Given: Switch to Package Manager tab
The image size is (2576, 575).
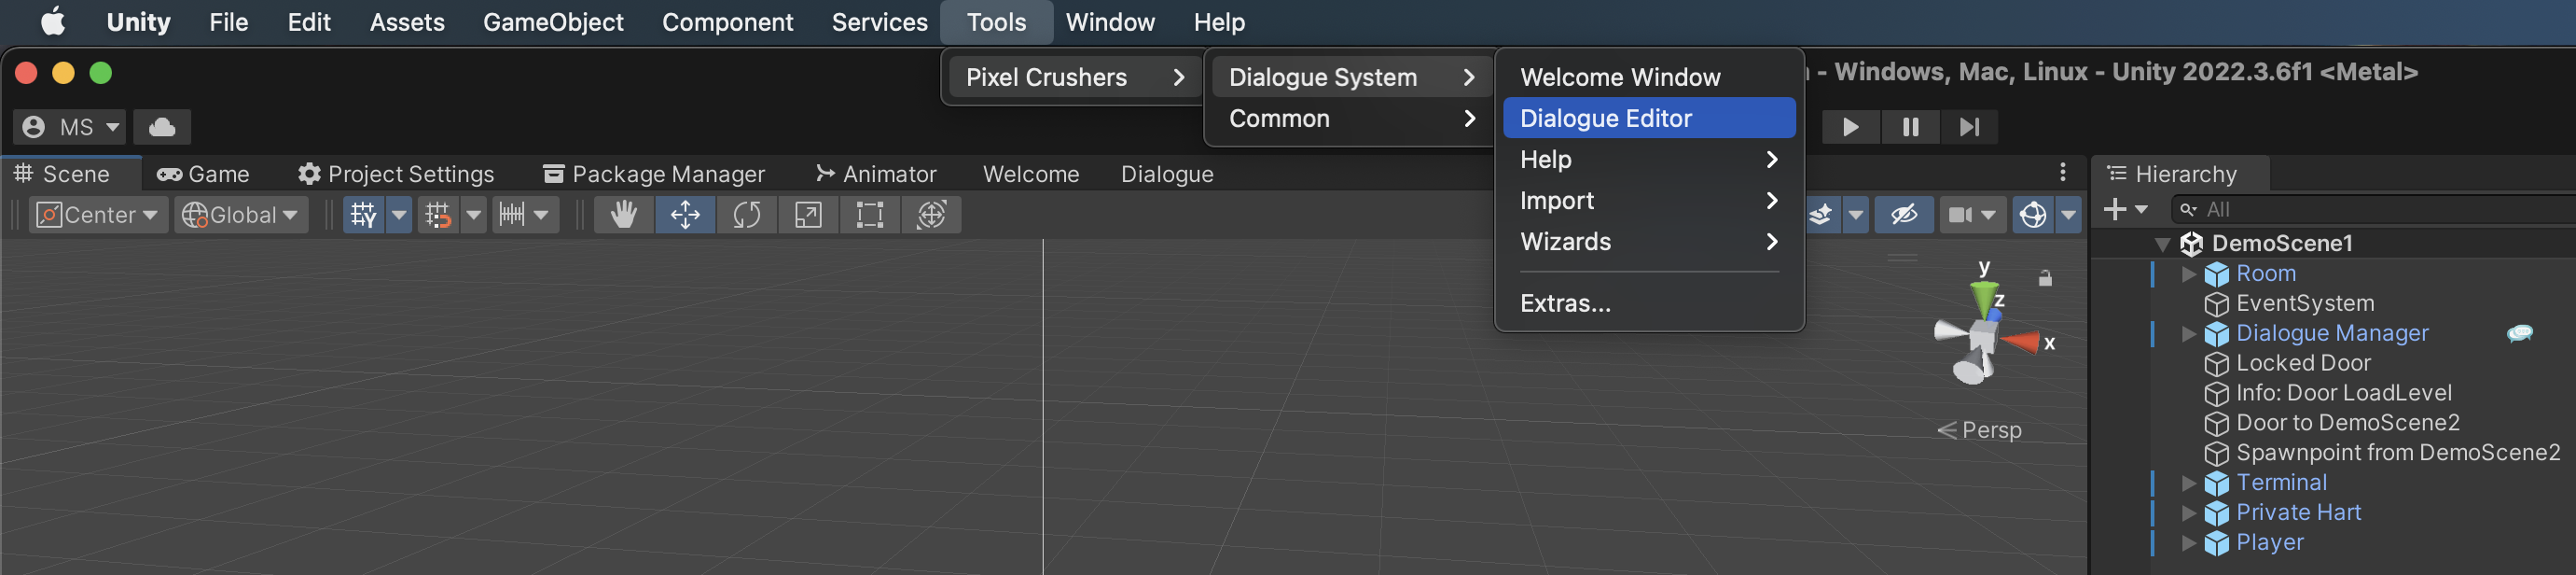Looking at the screenshot, I should 653,174.
